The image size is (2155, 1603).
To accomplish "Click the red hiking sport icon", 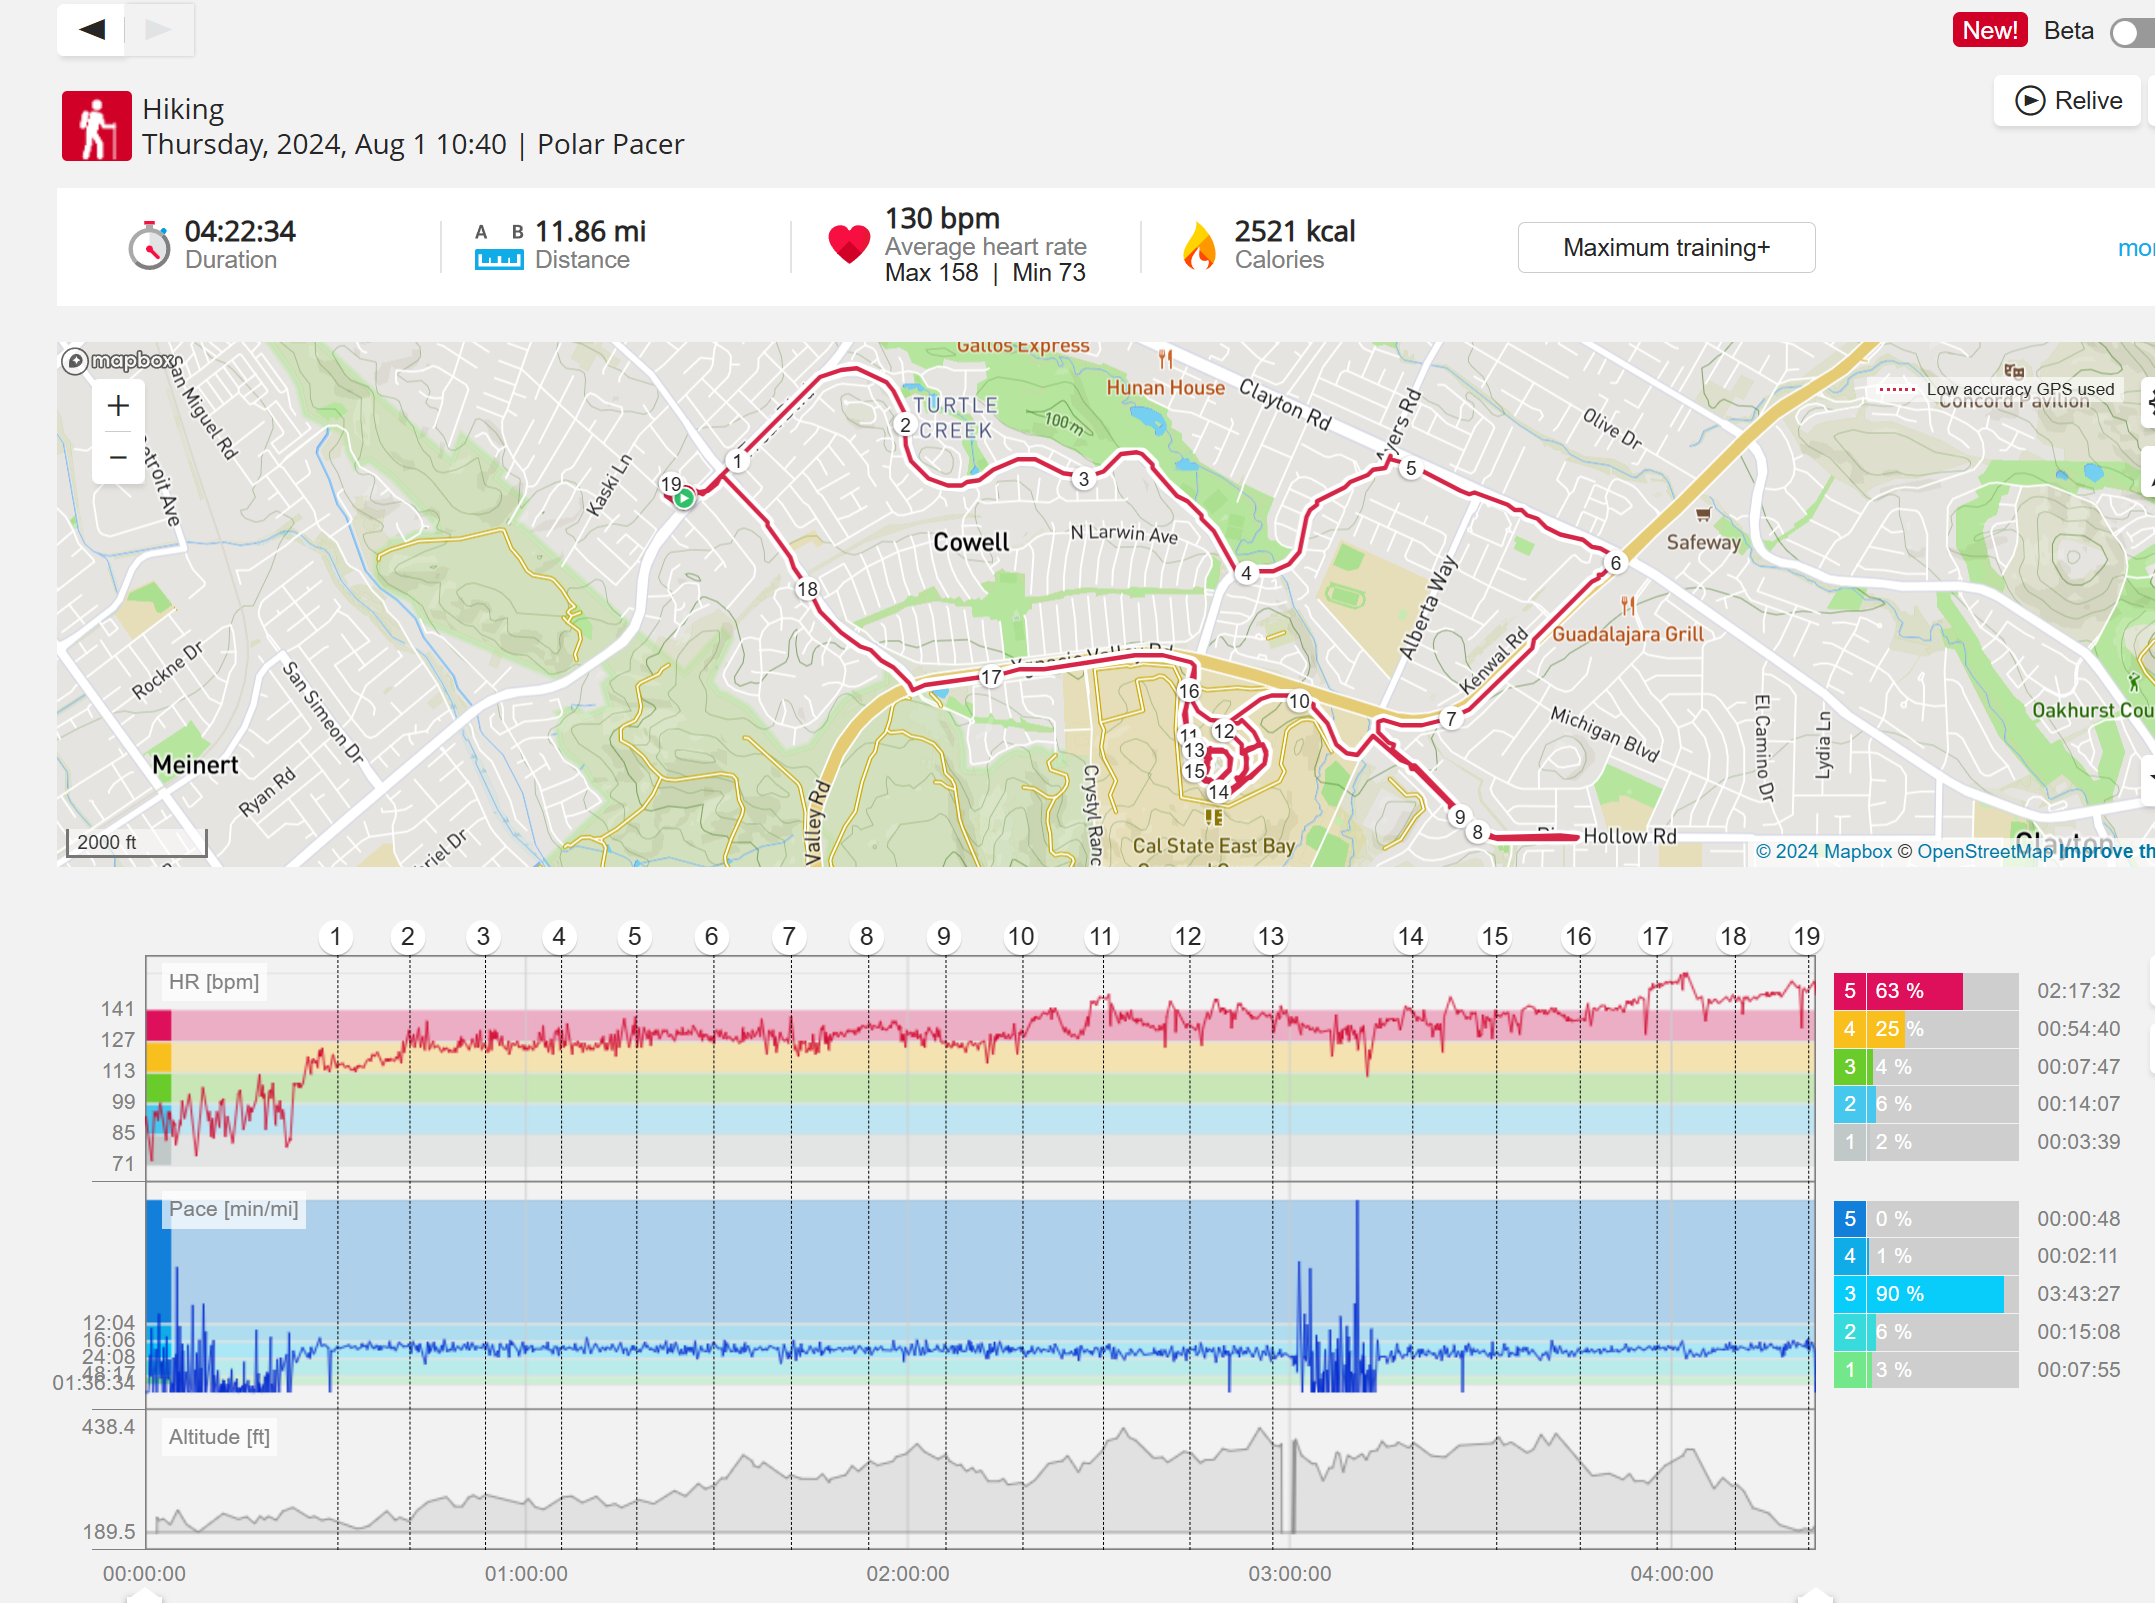I will [97, 126].
